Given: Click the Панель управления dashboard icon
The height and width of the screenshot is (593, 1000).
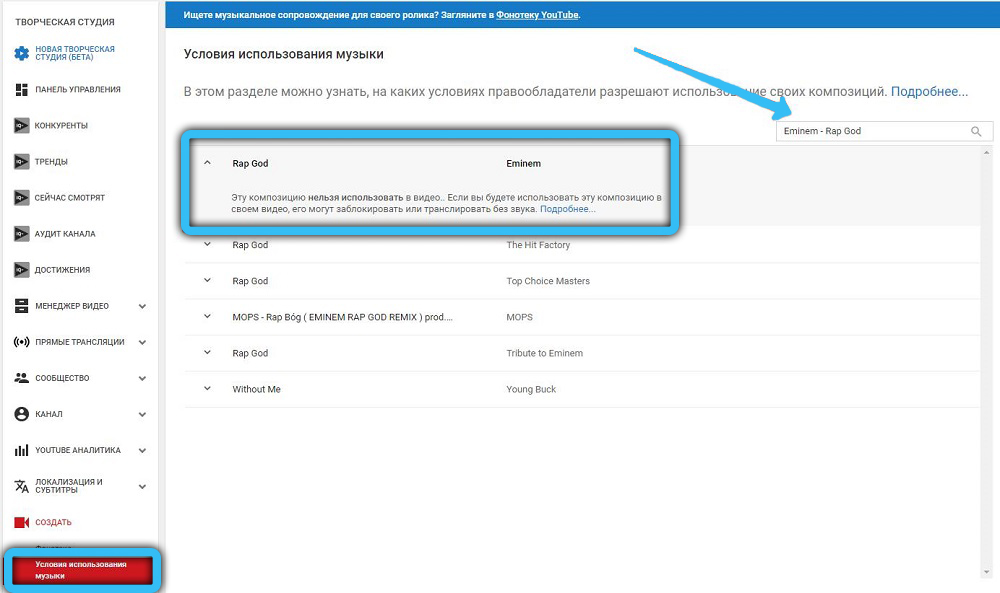Looking at the screenshot, I should coord(22,90).
